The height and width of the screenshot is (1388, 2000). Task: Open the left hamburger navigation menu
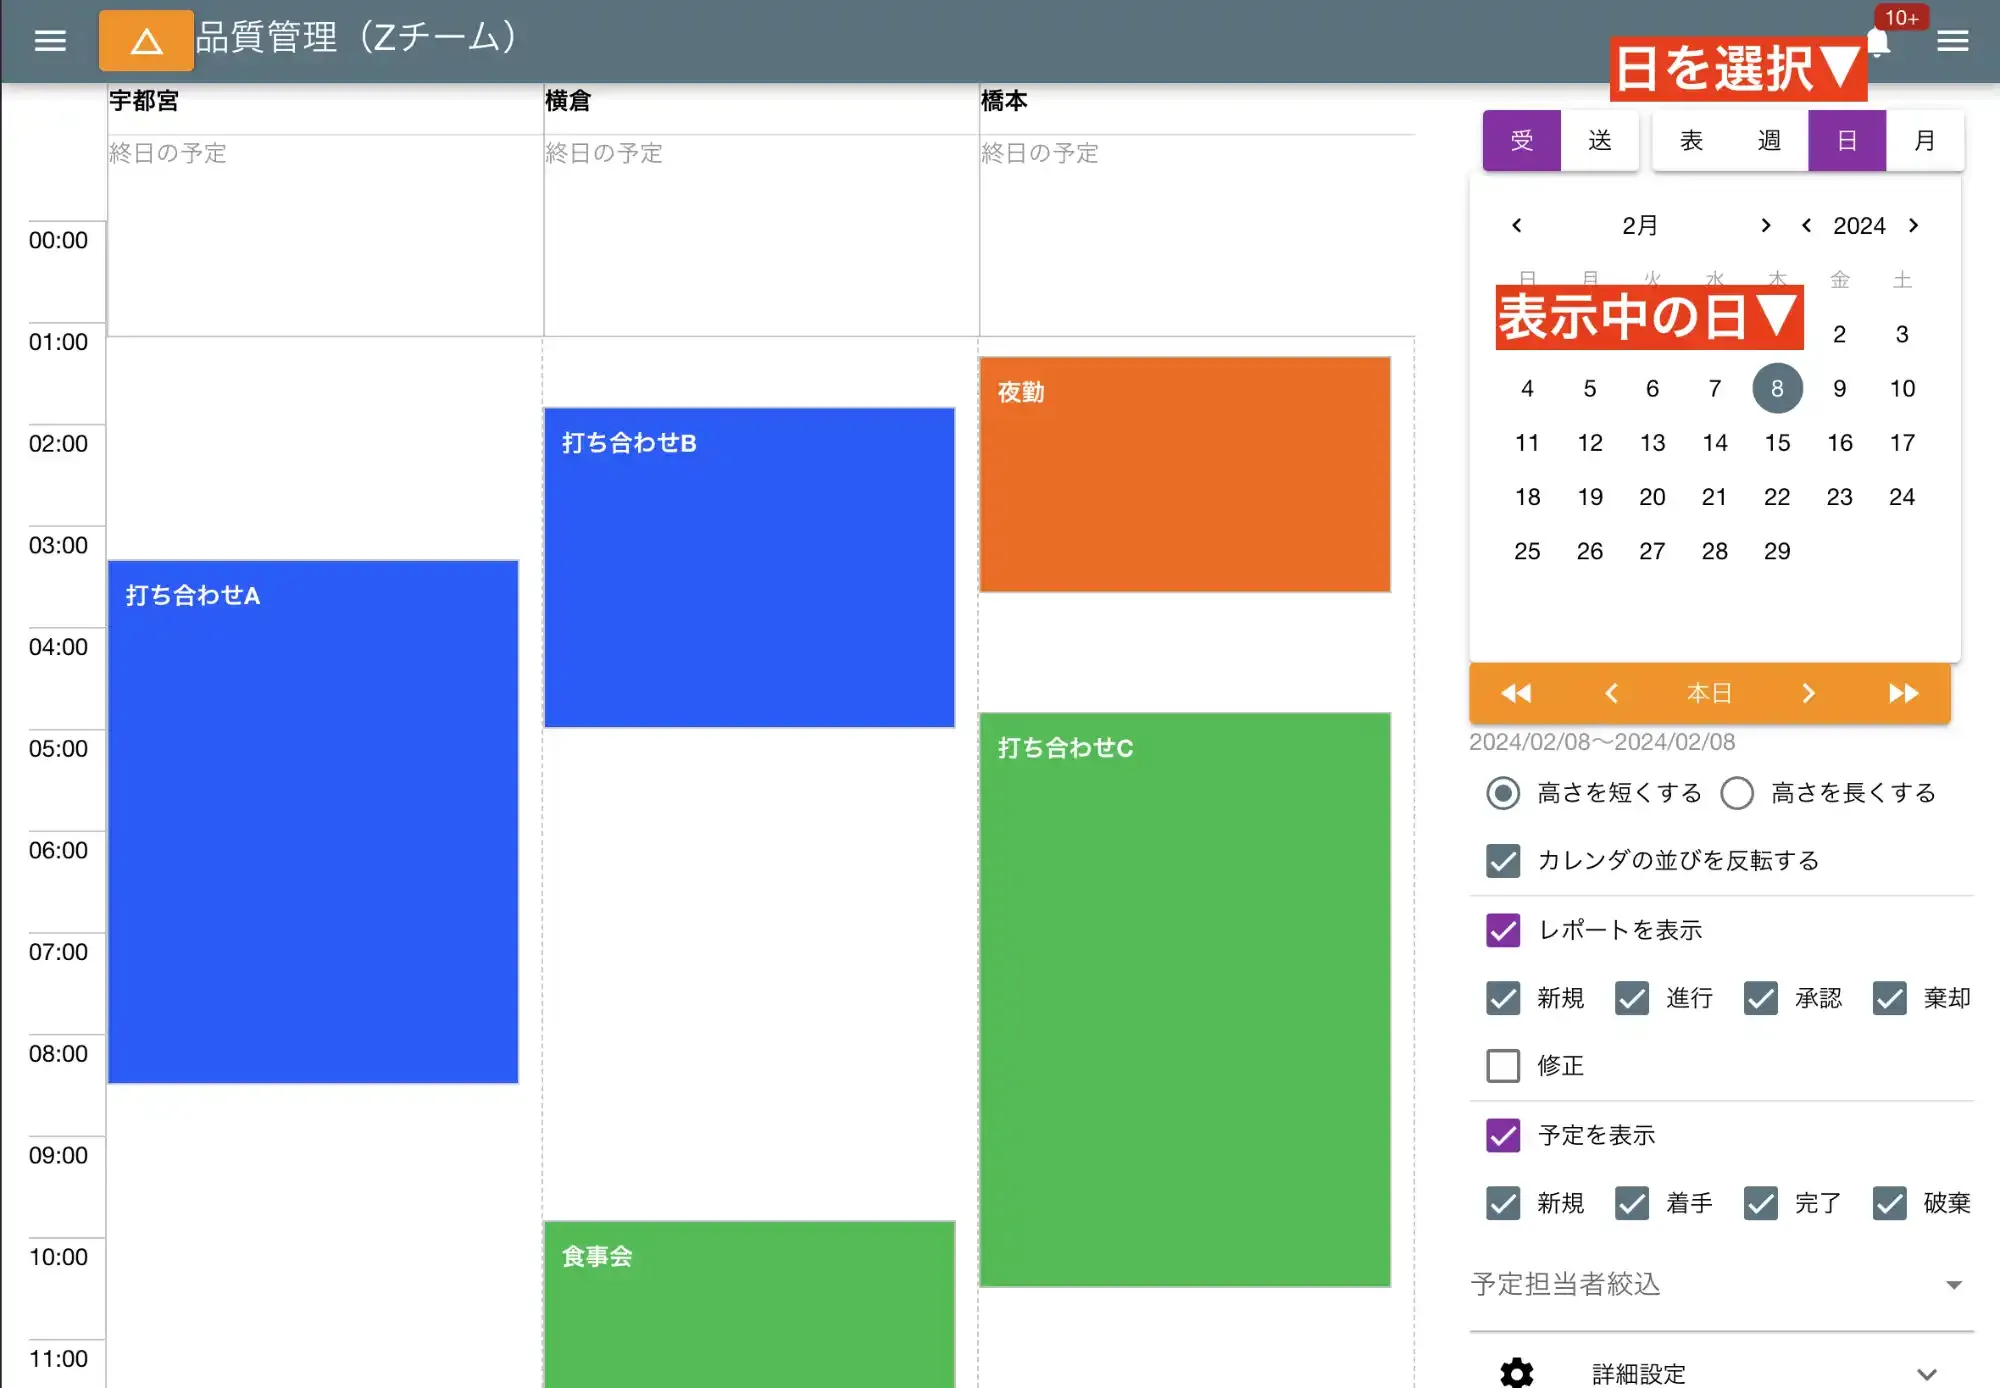pyautogui.click(x=50, y=41)
